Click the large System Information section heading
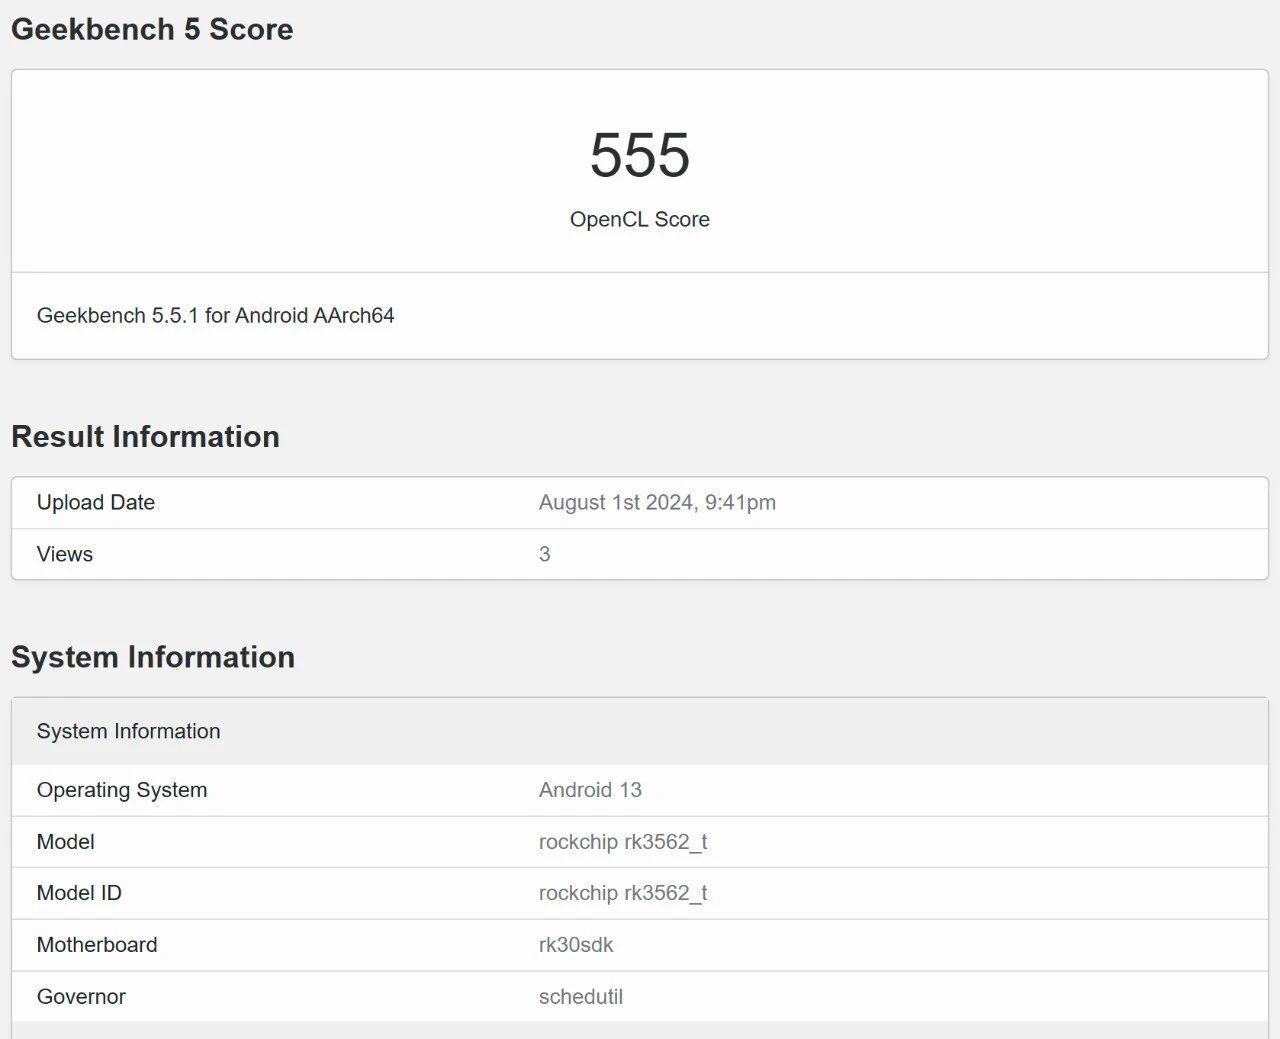 coord(153,657)
